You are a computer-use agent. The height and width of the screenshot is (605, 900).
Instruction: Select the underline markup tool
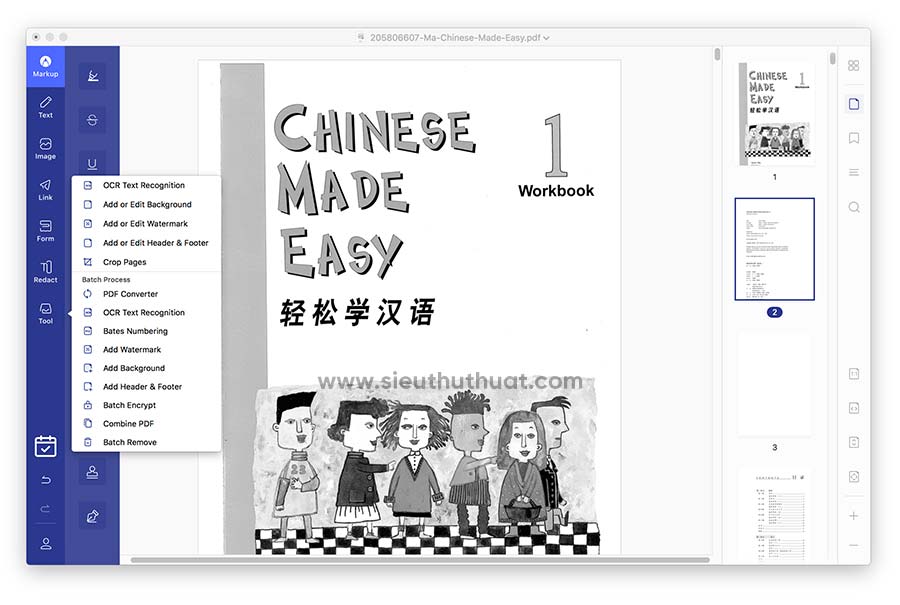point(92,164)
